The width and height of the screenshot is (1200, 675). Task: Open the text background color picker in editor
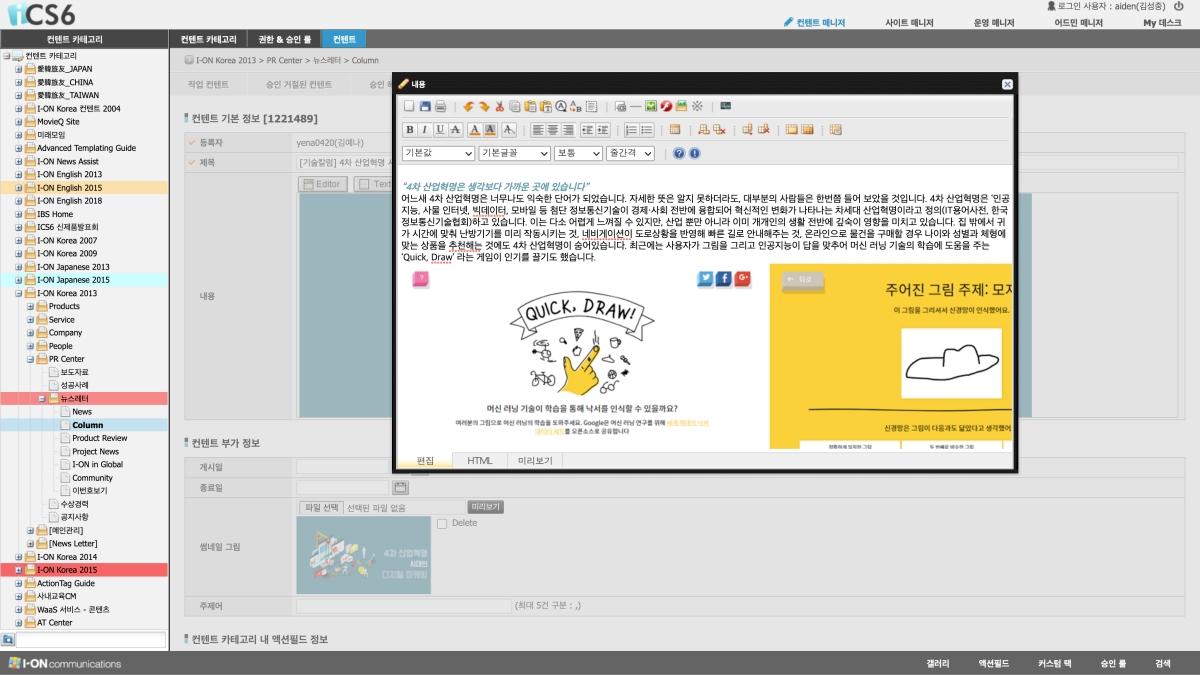tap(491, 129)
